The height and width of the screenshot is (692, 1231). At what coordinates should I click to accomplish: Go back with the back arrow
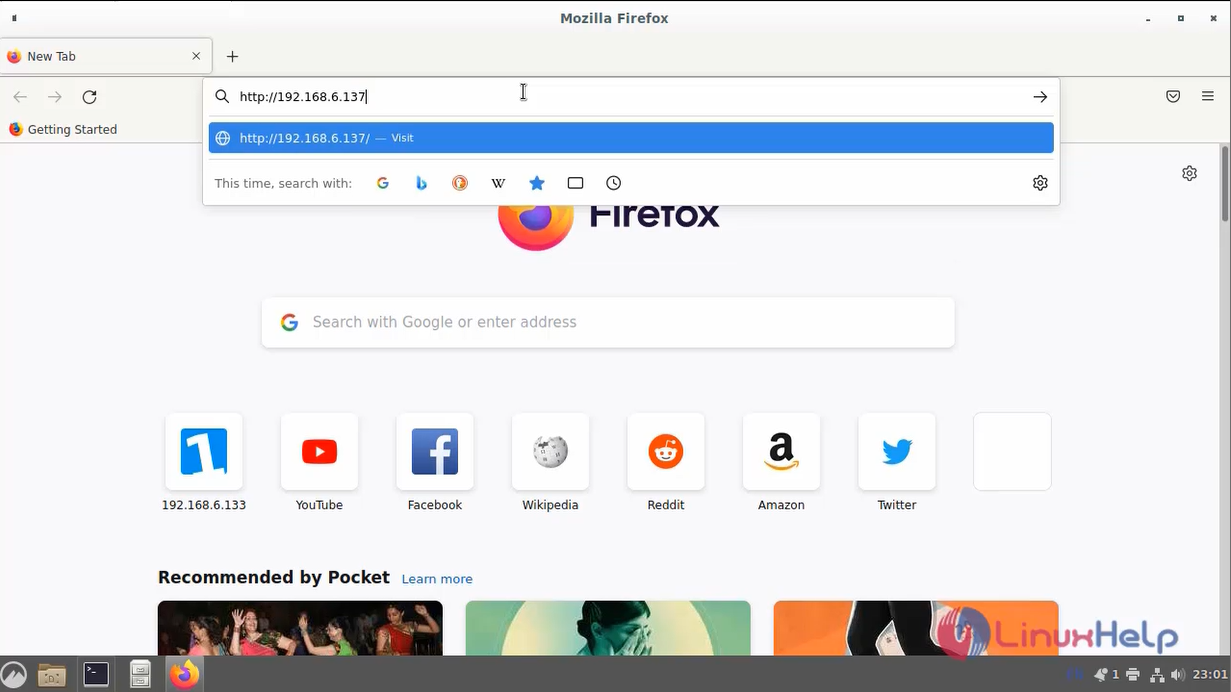click(x=20, y=97)
